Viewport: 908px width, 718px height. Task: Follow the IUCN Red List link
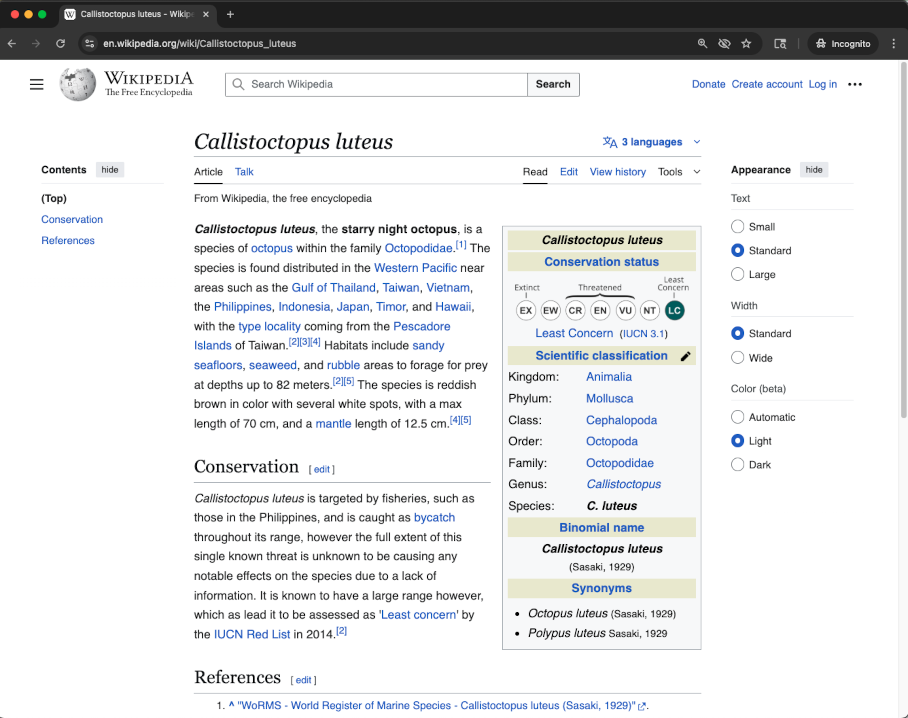point(251,634)
